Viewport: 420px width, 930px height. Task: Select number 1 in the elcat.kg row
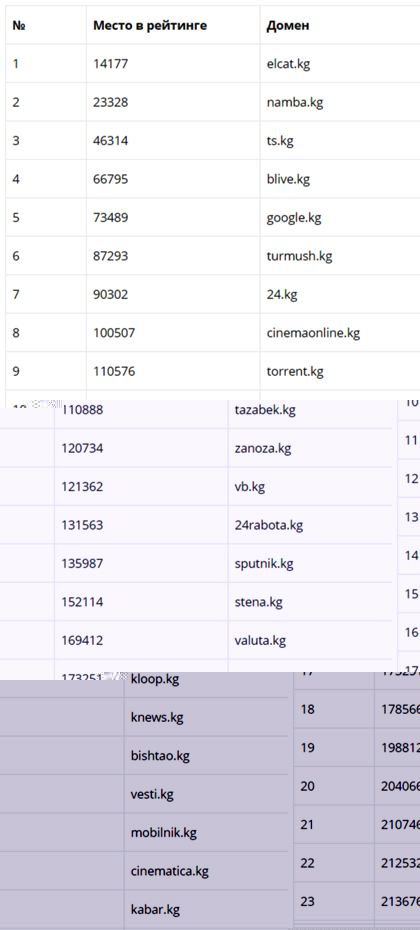pos(15,64)
